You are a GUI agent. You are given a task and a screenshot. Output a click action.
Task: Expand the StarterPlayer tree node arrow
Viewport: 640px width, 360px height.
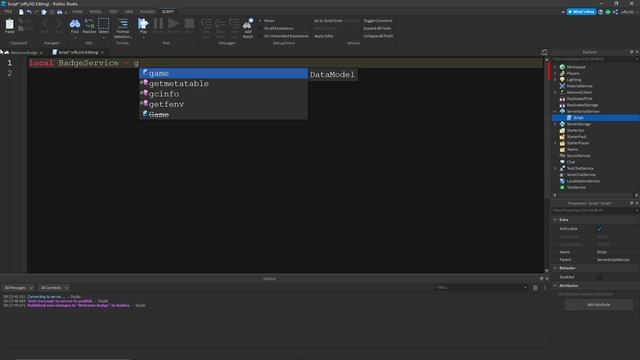pyautogui.click(x=555, y=143)
